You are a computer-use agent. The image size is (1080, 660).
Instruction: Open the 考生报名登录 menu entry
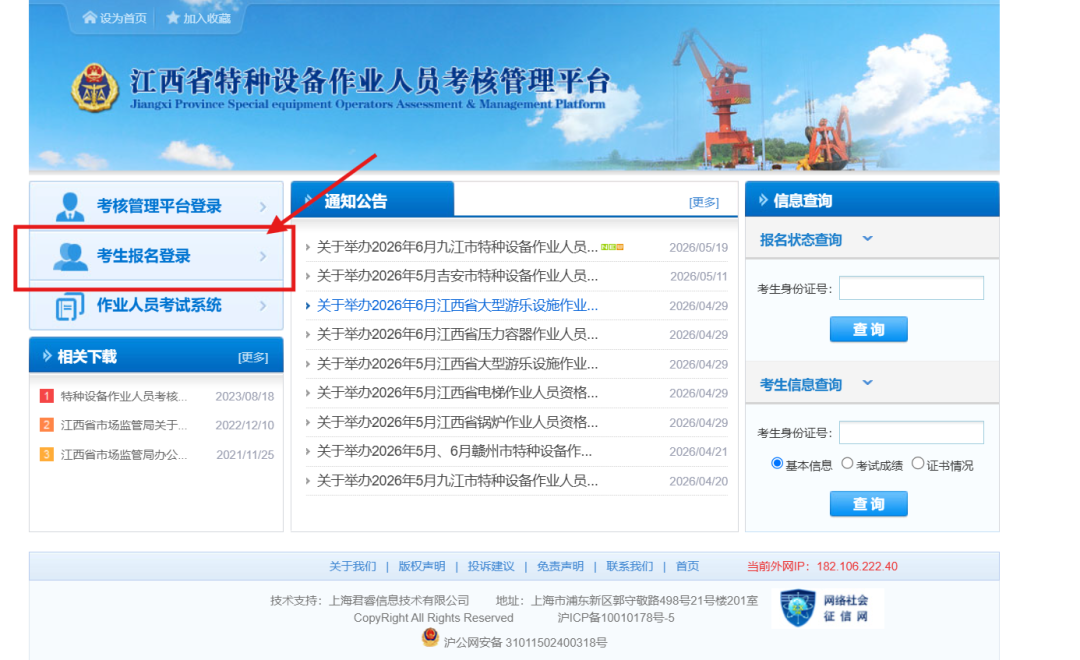tap(156, 256)
